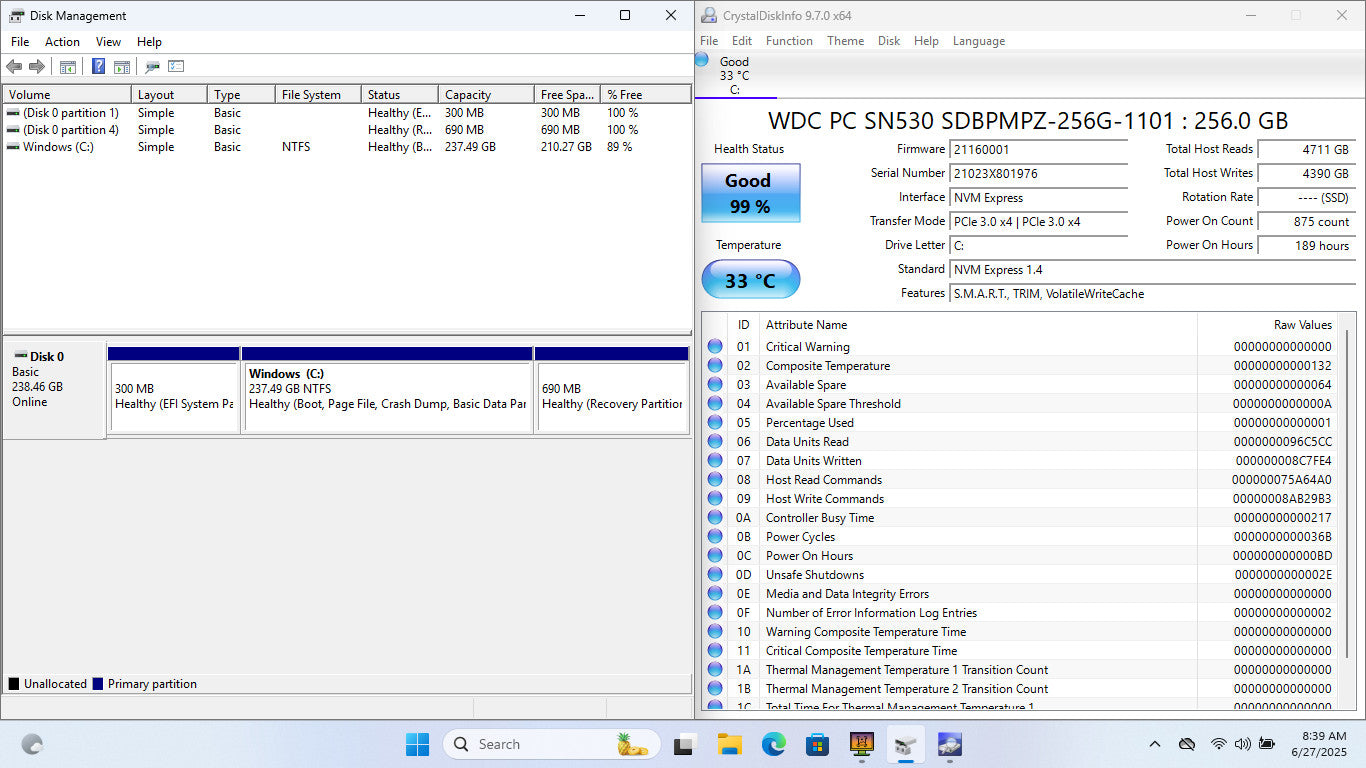Click the Refresh disk icon in the toolbar

coord(152,67)
